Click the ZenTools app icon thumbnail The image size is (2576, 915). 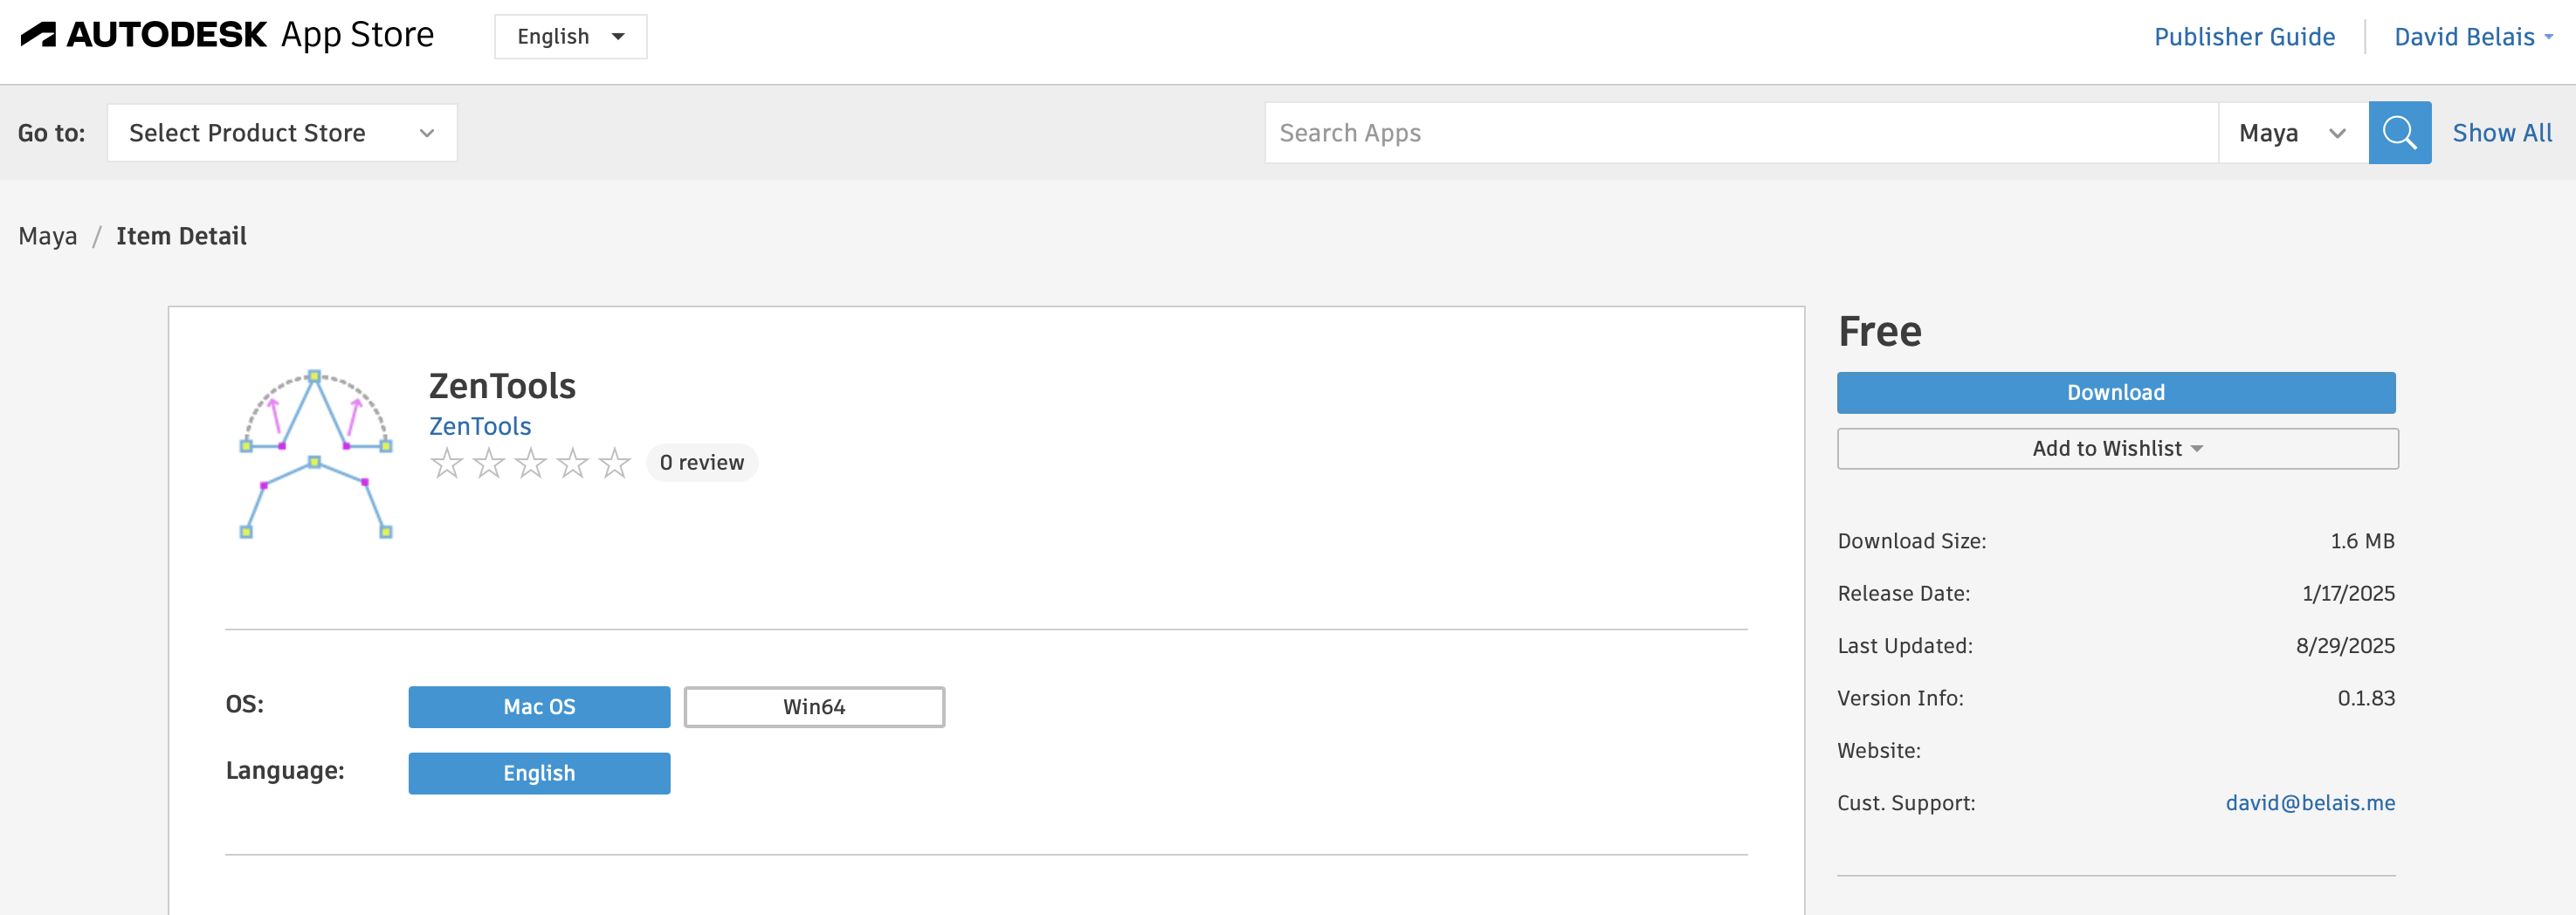(315, 454)
